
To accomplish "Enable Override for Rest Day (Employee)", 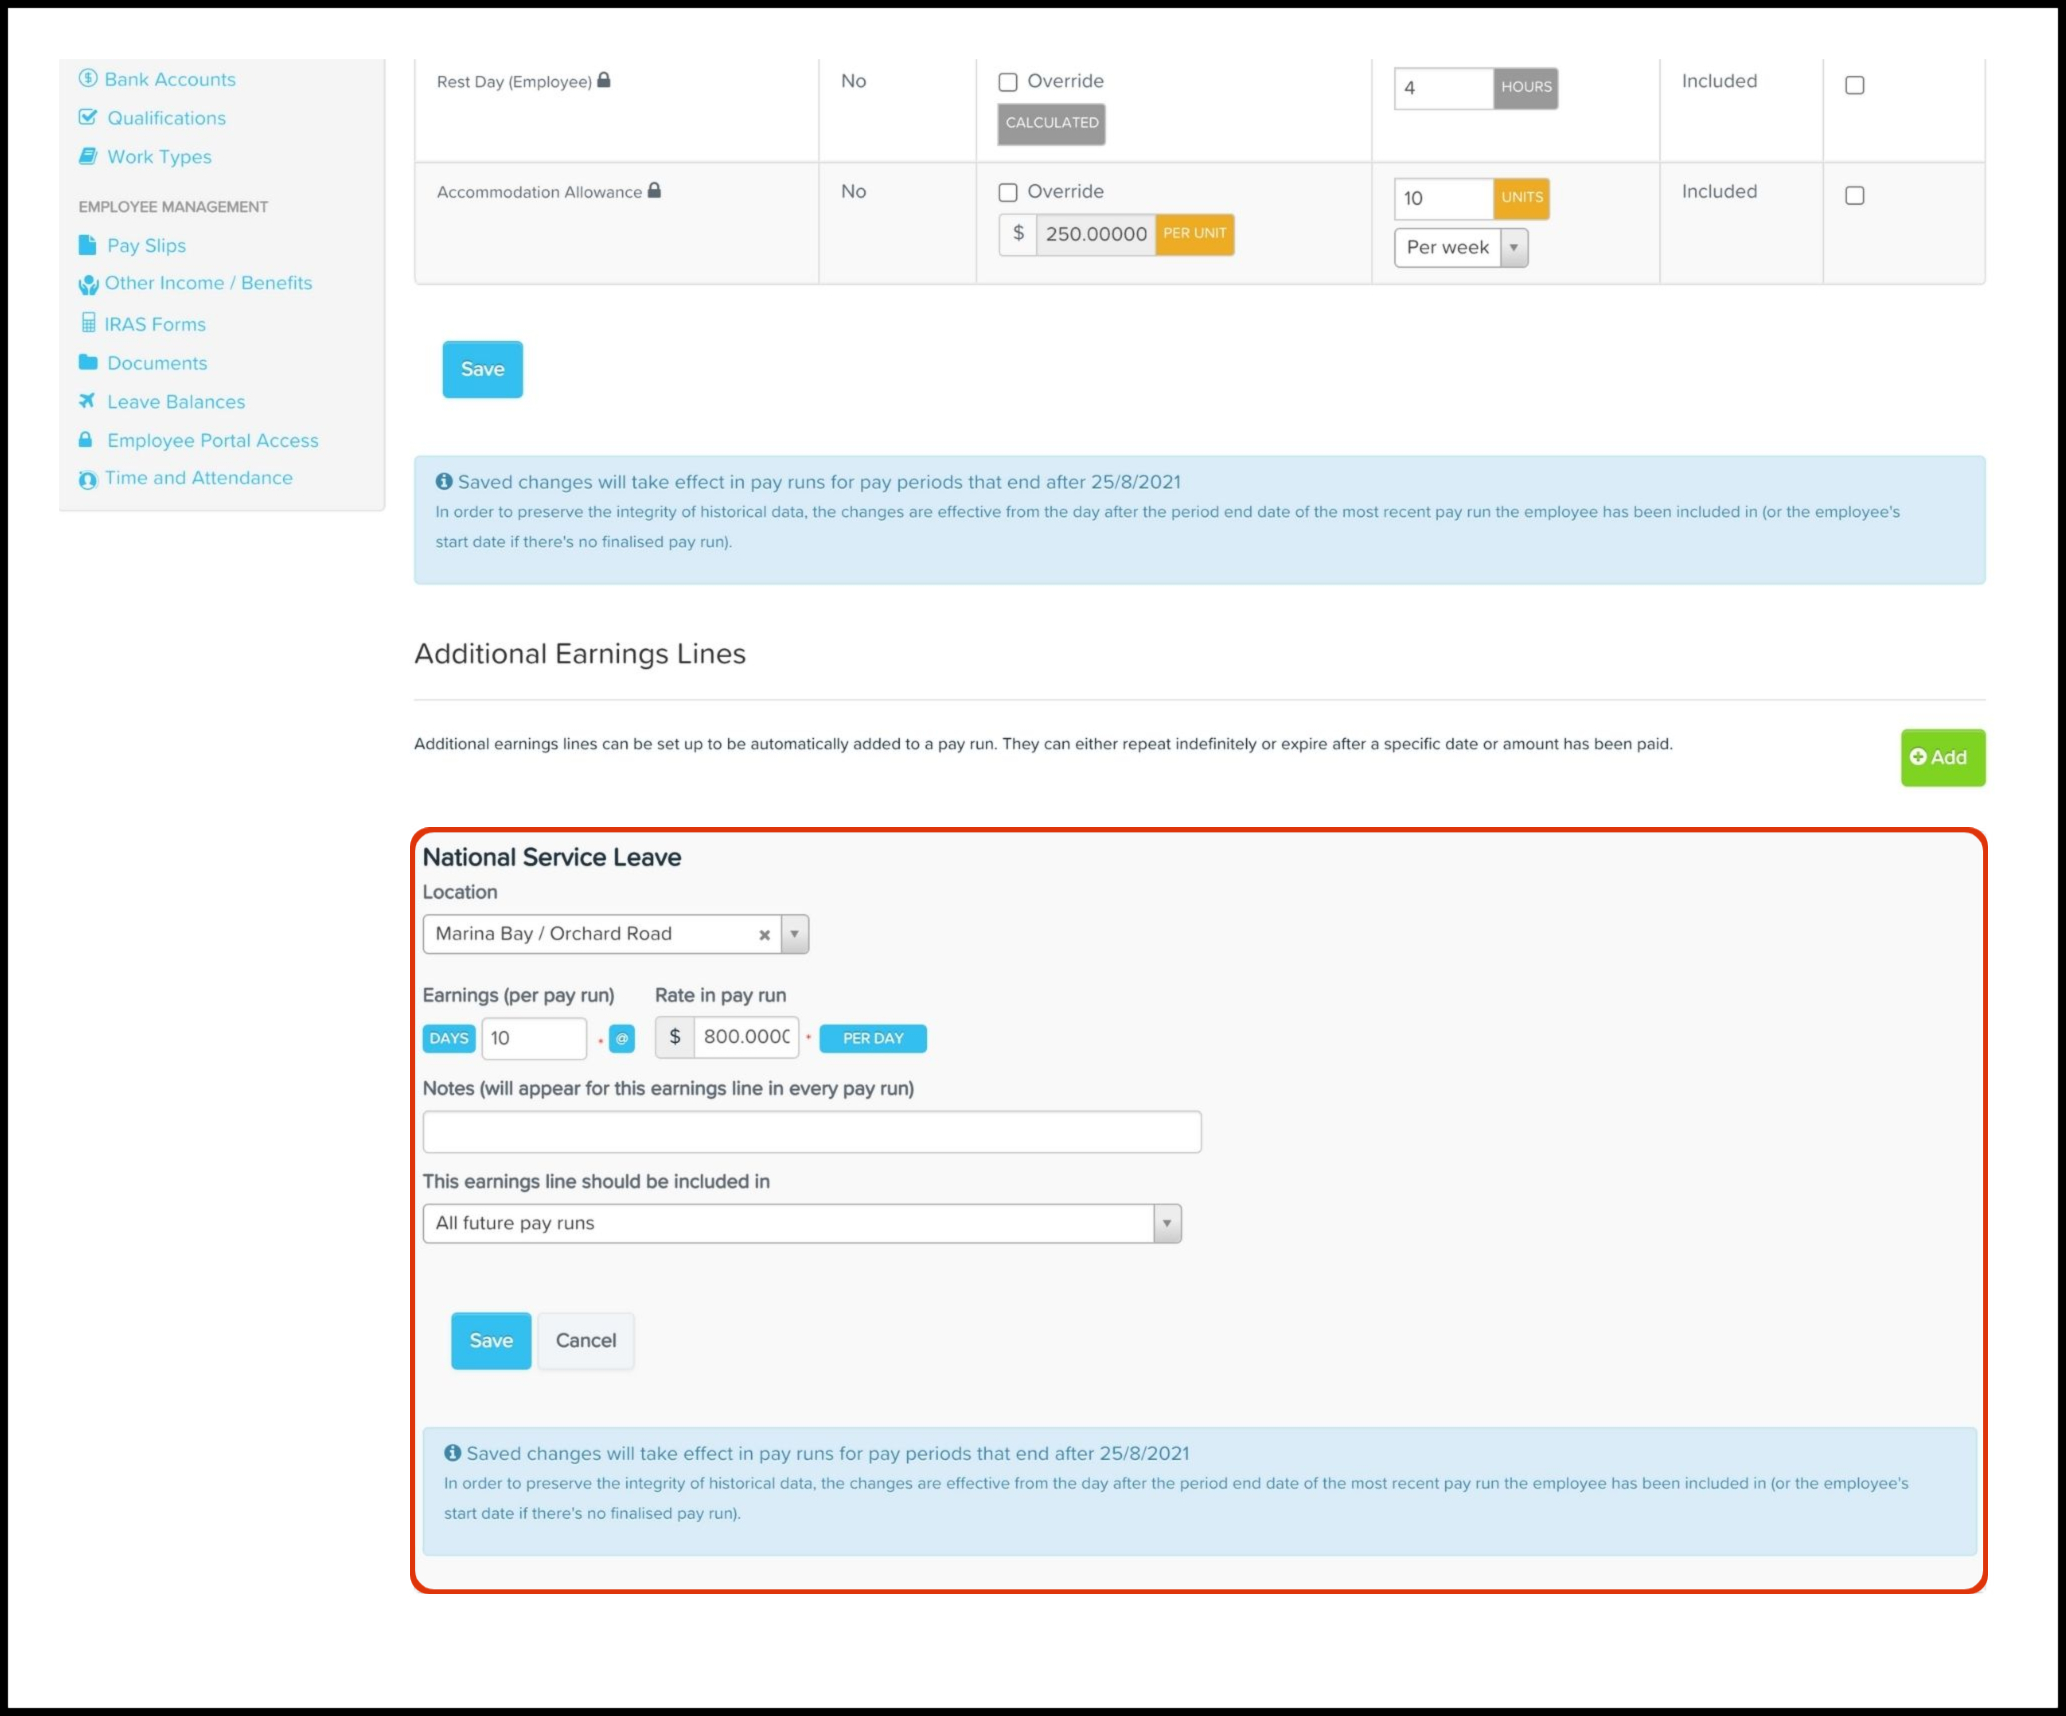I will 1008,82.
